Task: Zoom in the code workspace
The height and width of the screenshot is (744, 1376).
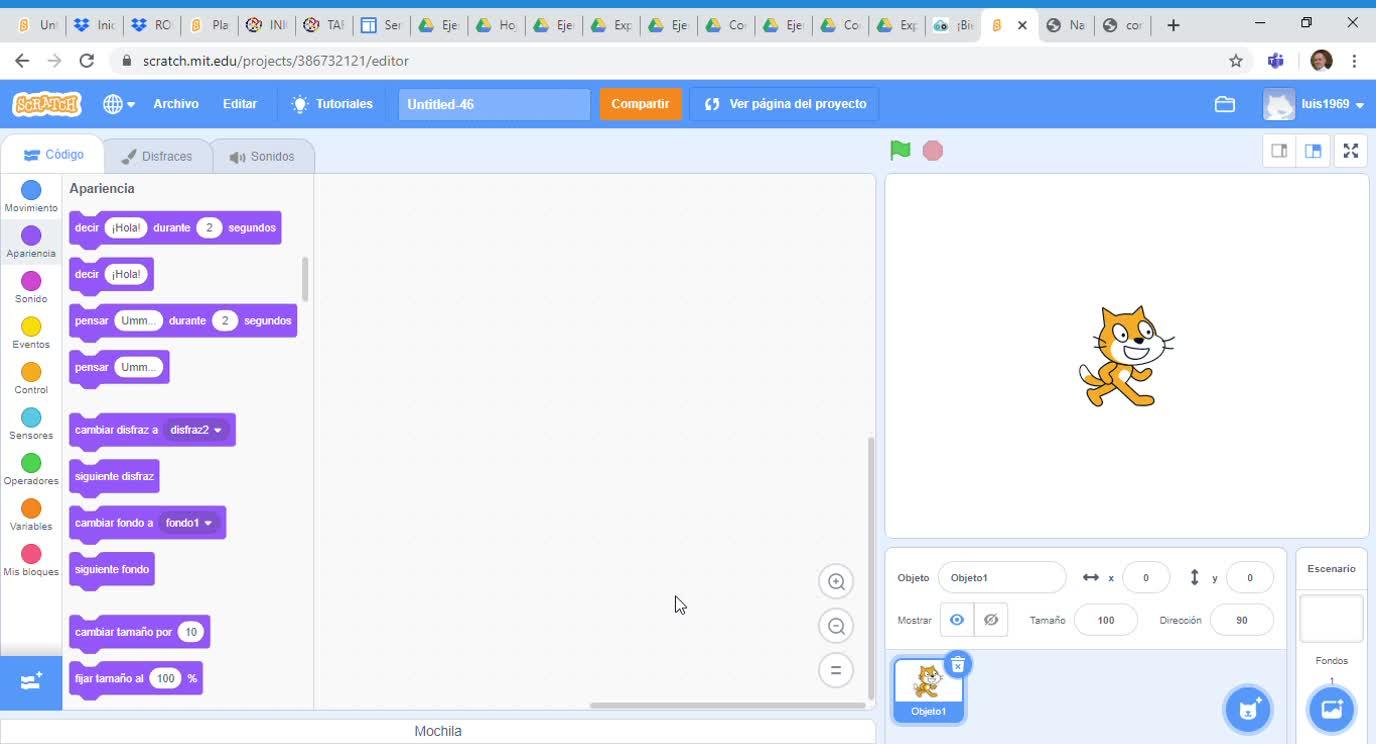Action: point(836,582)
